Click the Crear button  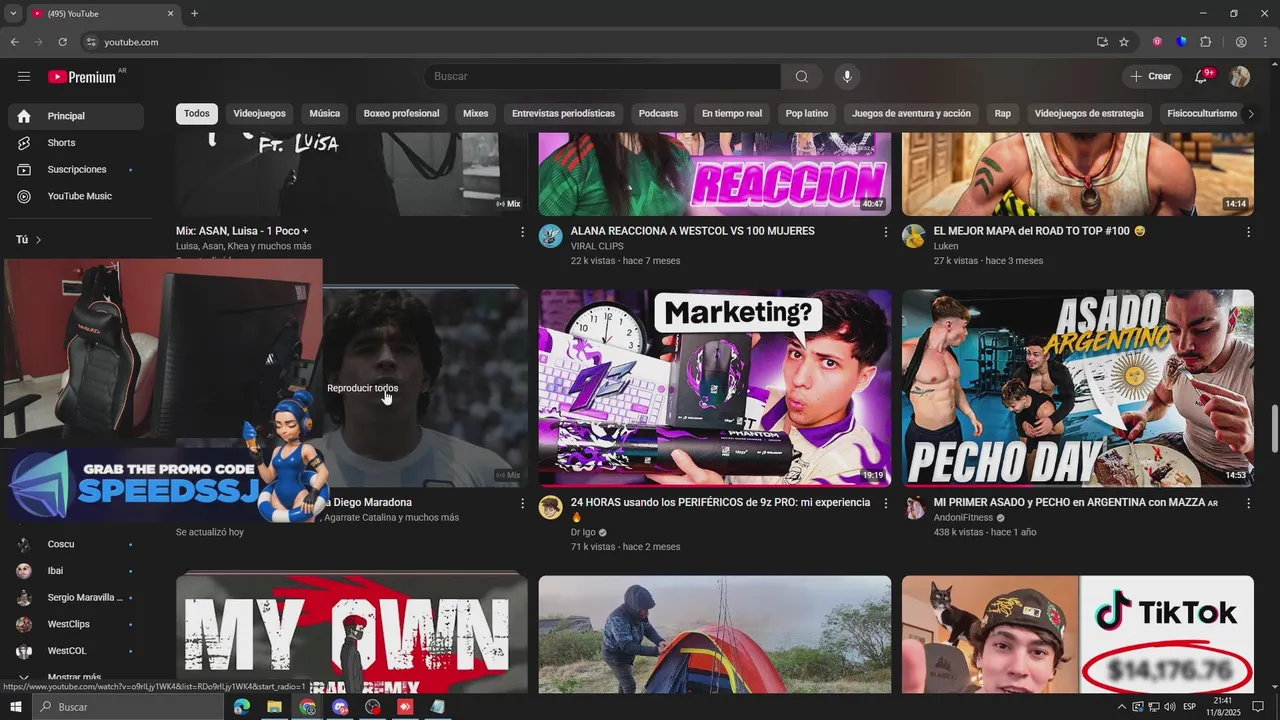click(1151, 77)
